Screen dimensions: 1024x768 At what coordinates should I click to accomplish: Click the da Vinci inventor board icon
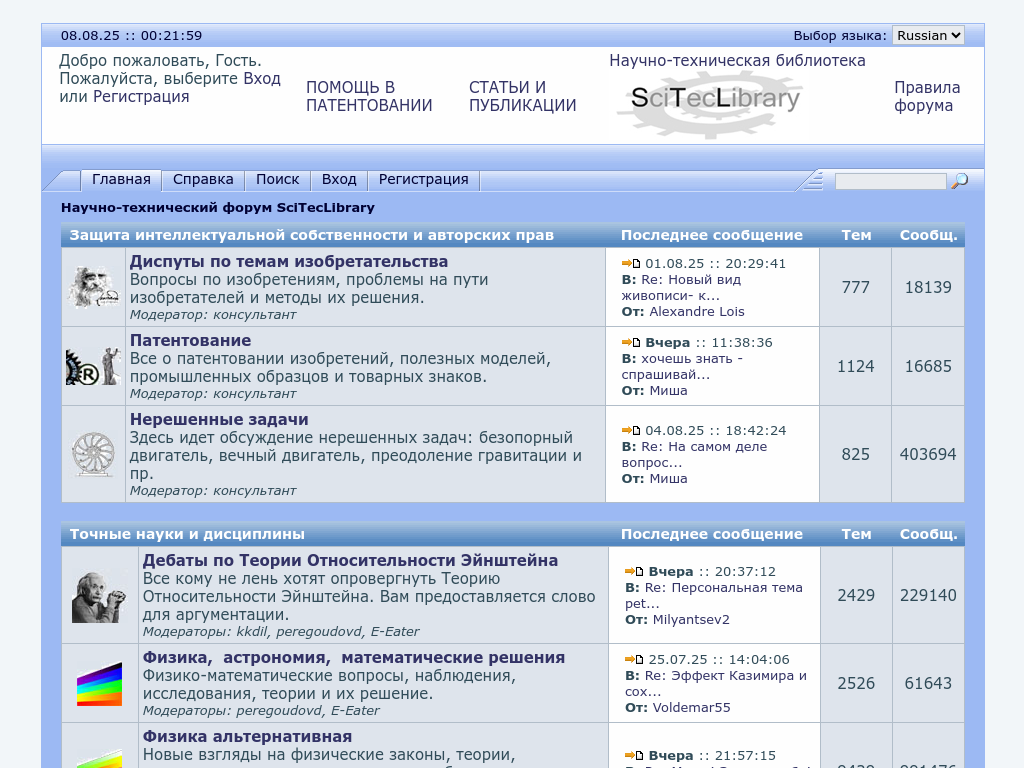tap(93, 288)
